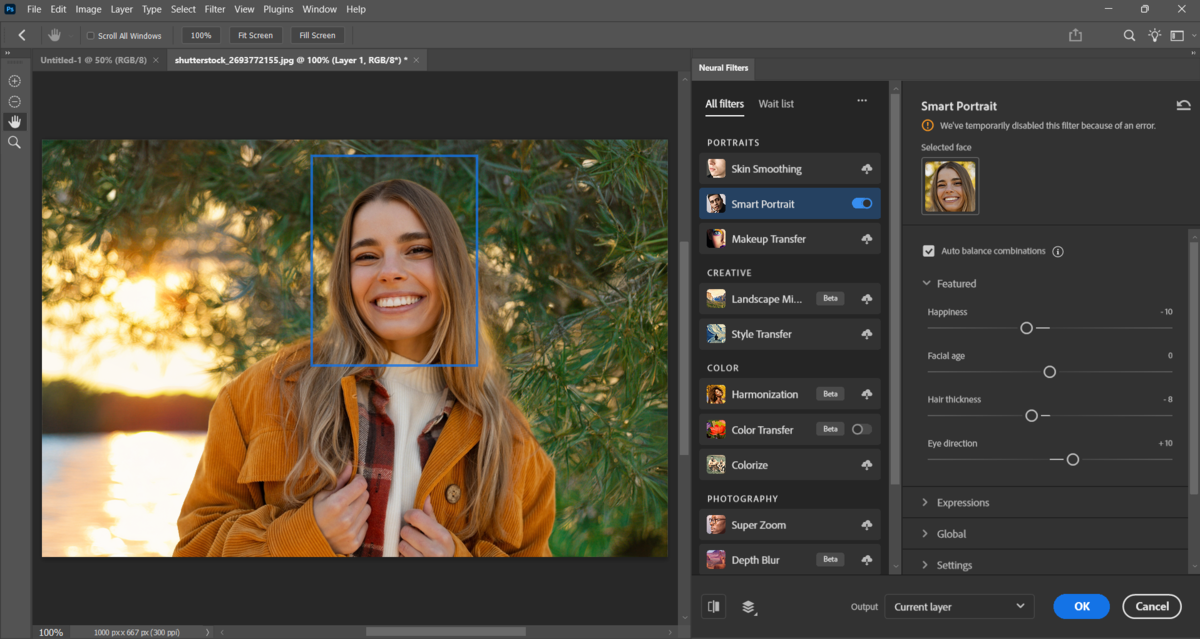Select the Hand tool in options bar

[x=56, y=35]
